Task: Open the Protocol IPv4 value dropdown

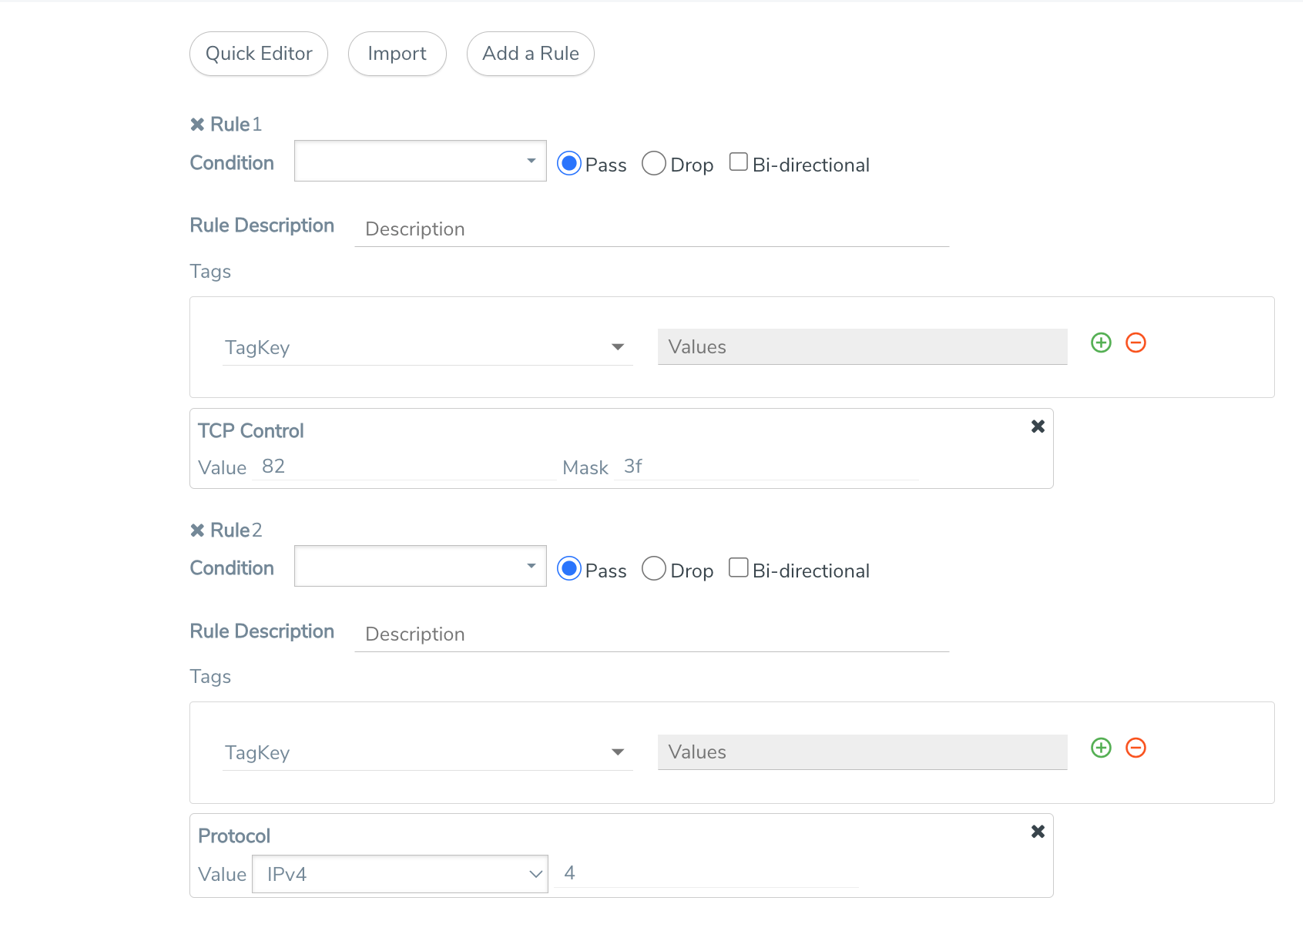Action: (x=400, y=874)
